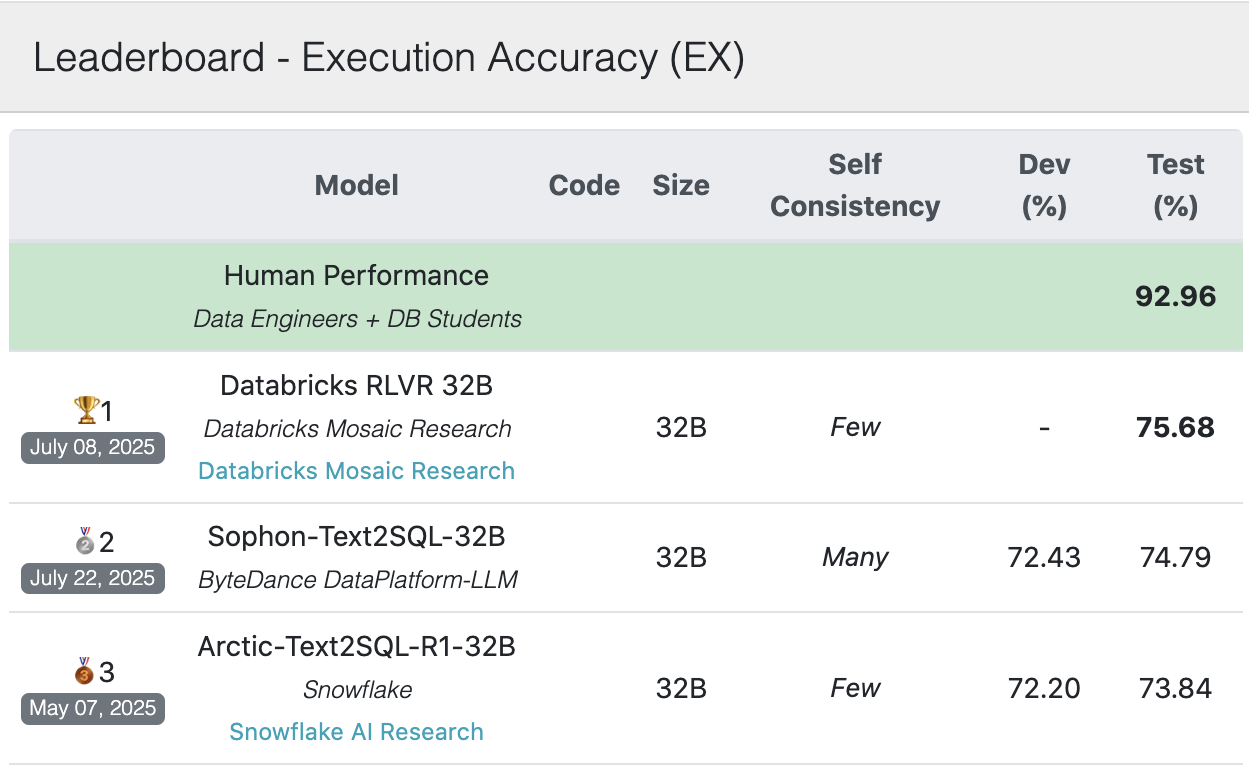The width and height of the screenshot is (1249, 767).
Task: Click the Size column header
Action: [x=681, y=185]
